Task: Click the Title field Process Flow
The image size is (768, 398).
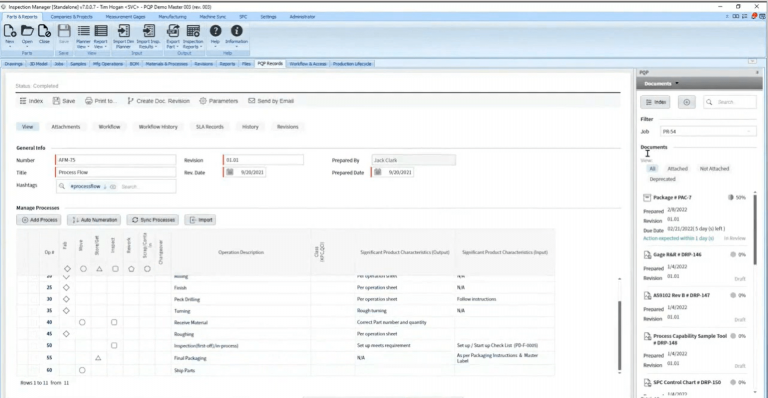Action: [116, 172]
